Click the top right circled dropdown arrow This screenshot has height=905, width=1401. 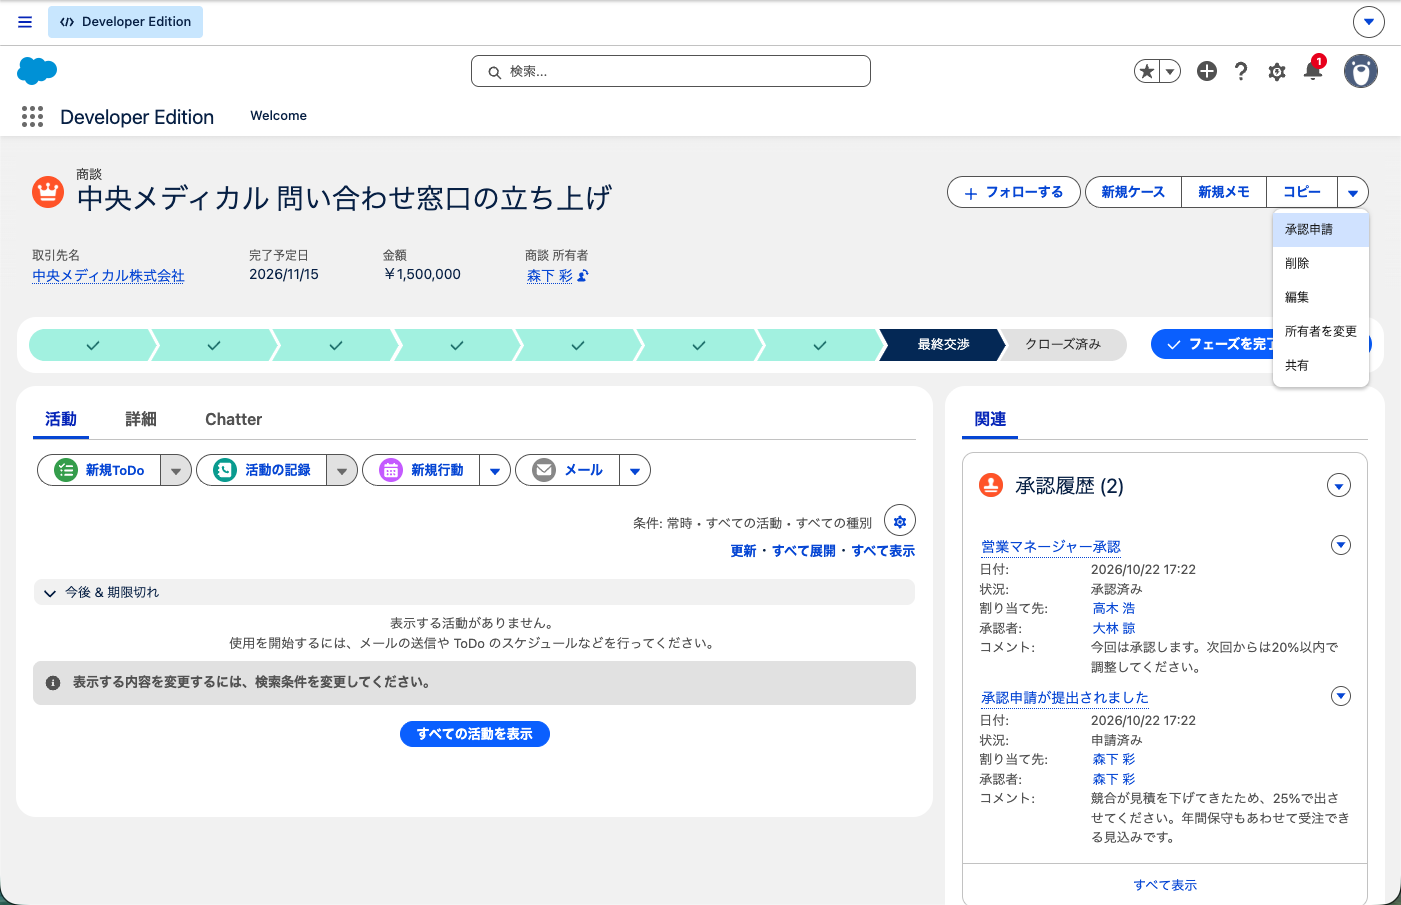click(1369, 22)
